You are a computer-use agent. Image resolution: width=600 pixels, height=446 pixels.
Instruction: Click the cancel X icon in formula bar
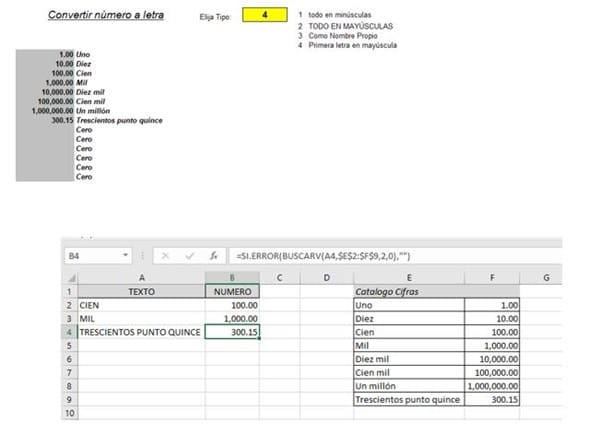165,256
